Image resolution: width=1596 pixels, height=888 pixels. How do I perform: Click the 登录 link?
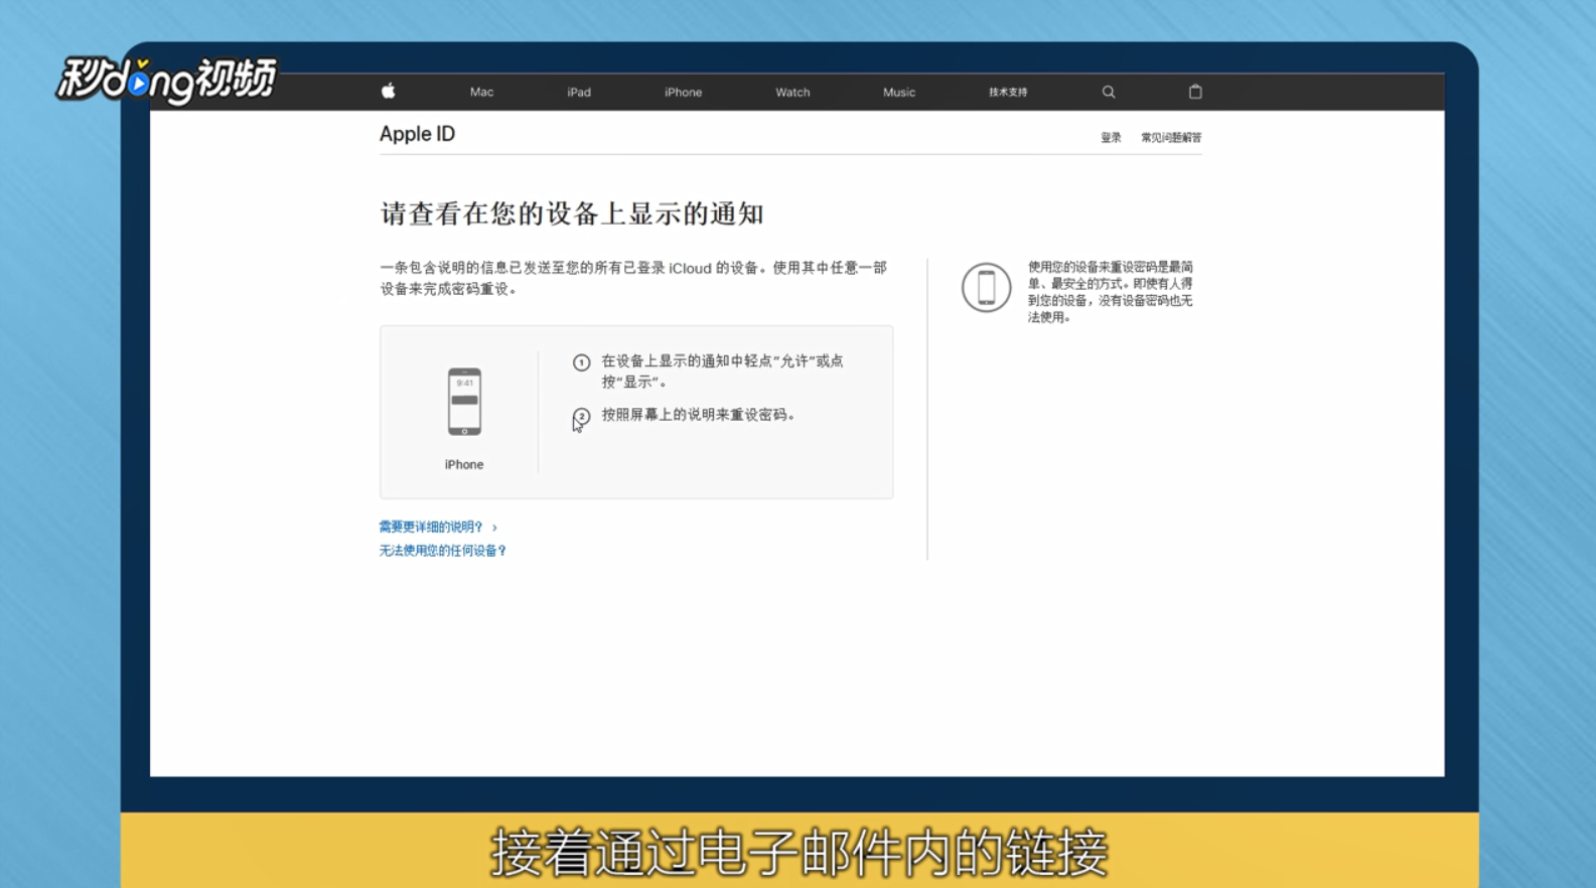1111,138
